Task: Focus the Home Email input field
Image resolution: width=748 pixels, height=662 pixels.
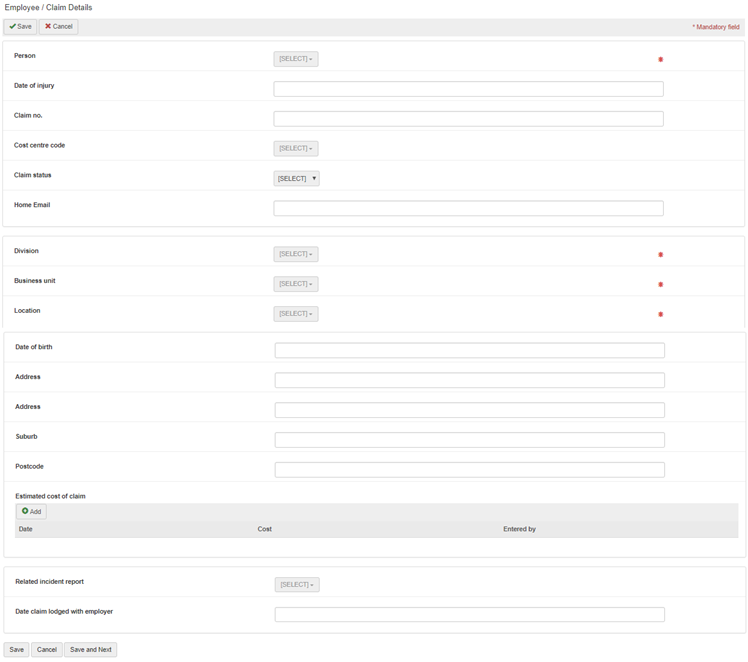Action: point(468,208)
